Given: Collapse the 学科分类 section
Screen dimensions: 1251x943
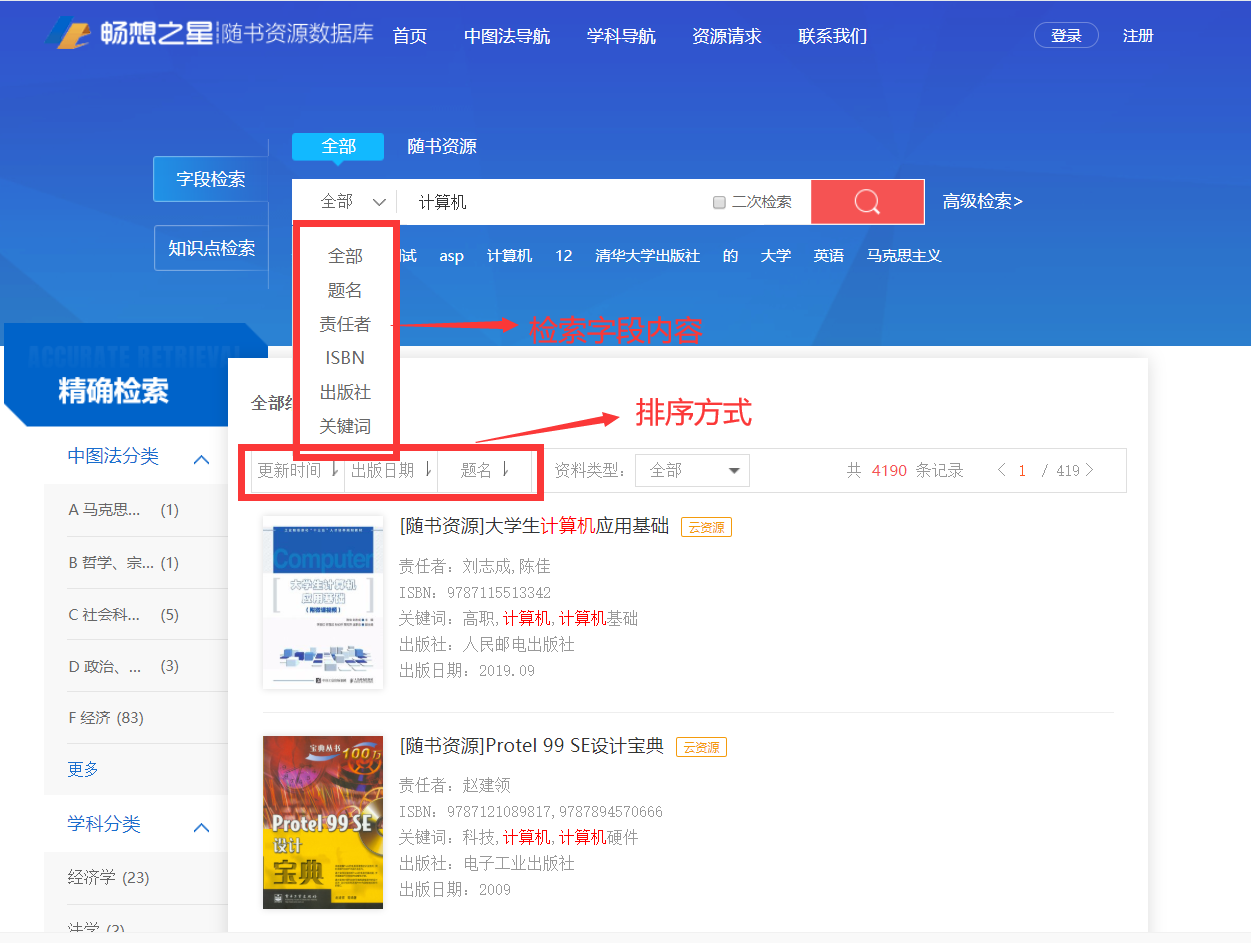Looking at the screenshot, I should point(201,827).
